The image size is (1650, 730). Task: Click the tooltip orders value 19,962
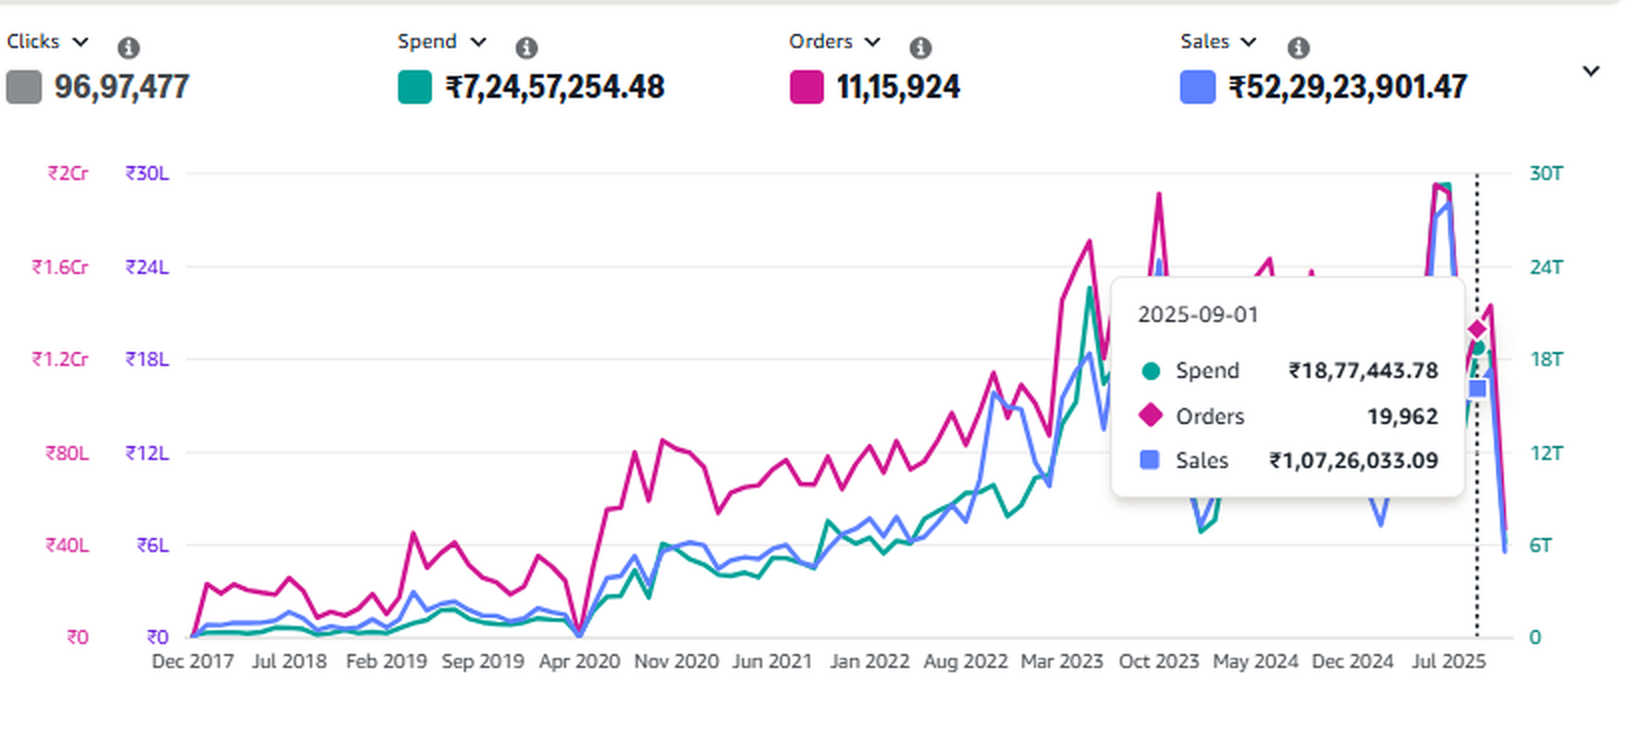coord(1402,416)
